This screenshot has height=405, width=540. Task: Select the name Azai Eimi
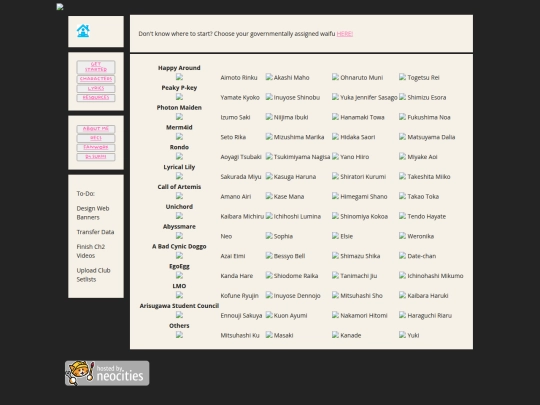point(233,256)
